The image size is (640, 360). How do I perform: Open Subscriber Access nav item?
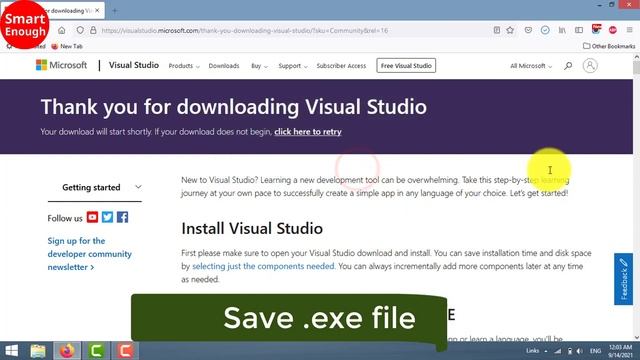341,66
